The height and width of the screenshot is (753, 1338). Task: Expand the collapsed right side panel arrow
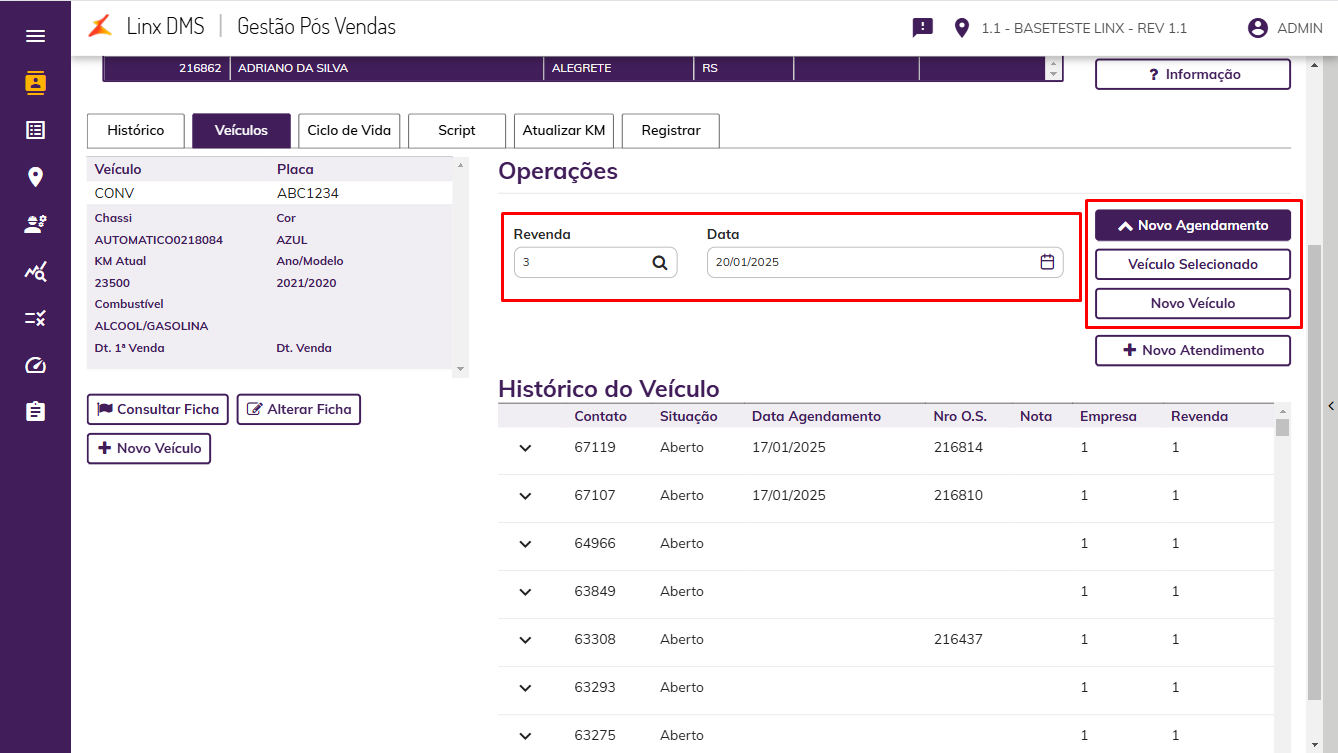(1331, 405)
